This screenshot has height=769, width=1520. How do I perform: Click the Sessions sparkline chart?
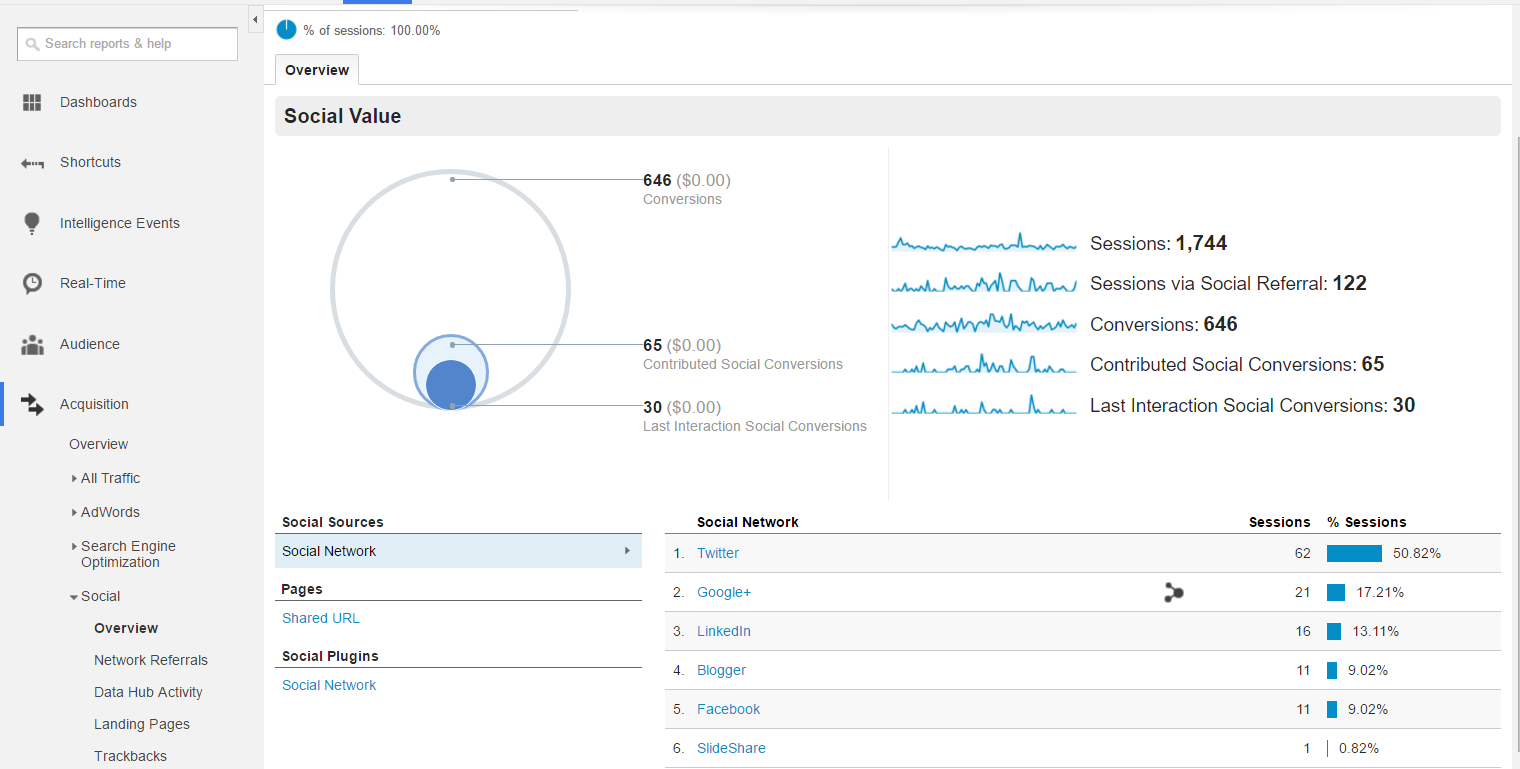pos(984,243)
